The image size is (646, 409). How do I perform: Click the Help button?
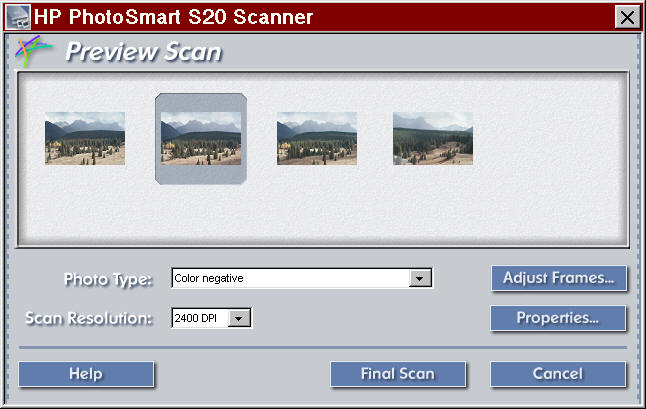tap(86, 374)
